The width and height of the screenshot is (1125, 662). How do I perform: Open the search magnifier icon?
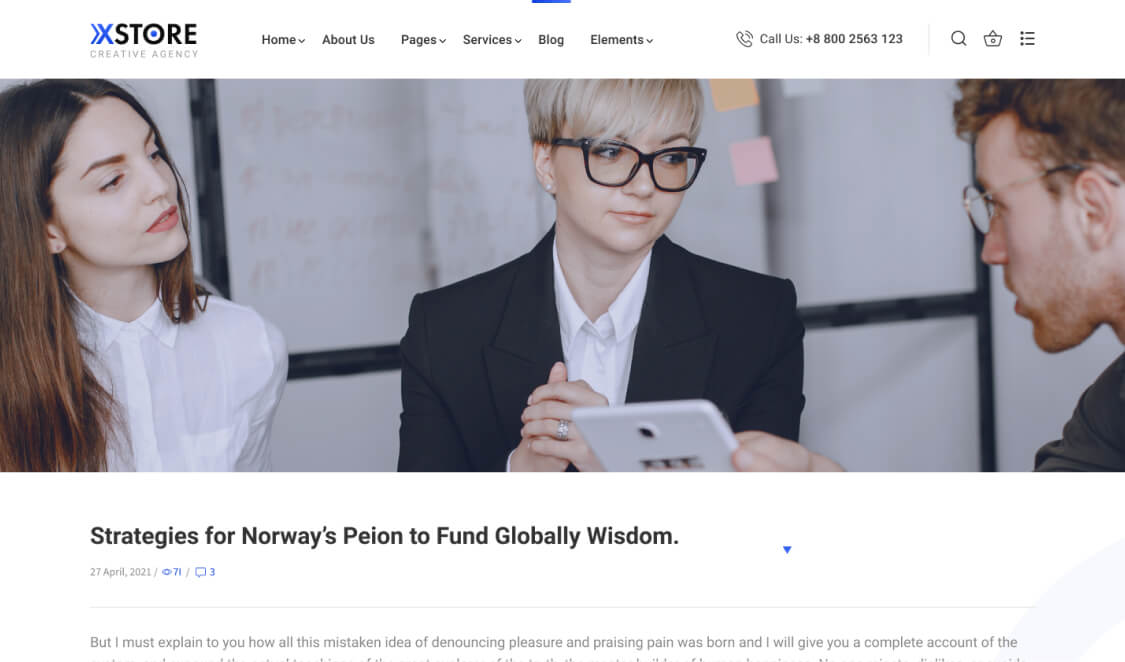click(959, 39)
